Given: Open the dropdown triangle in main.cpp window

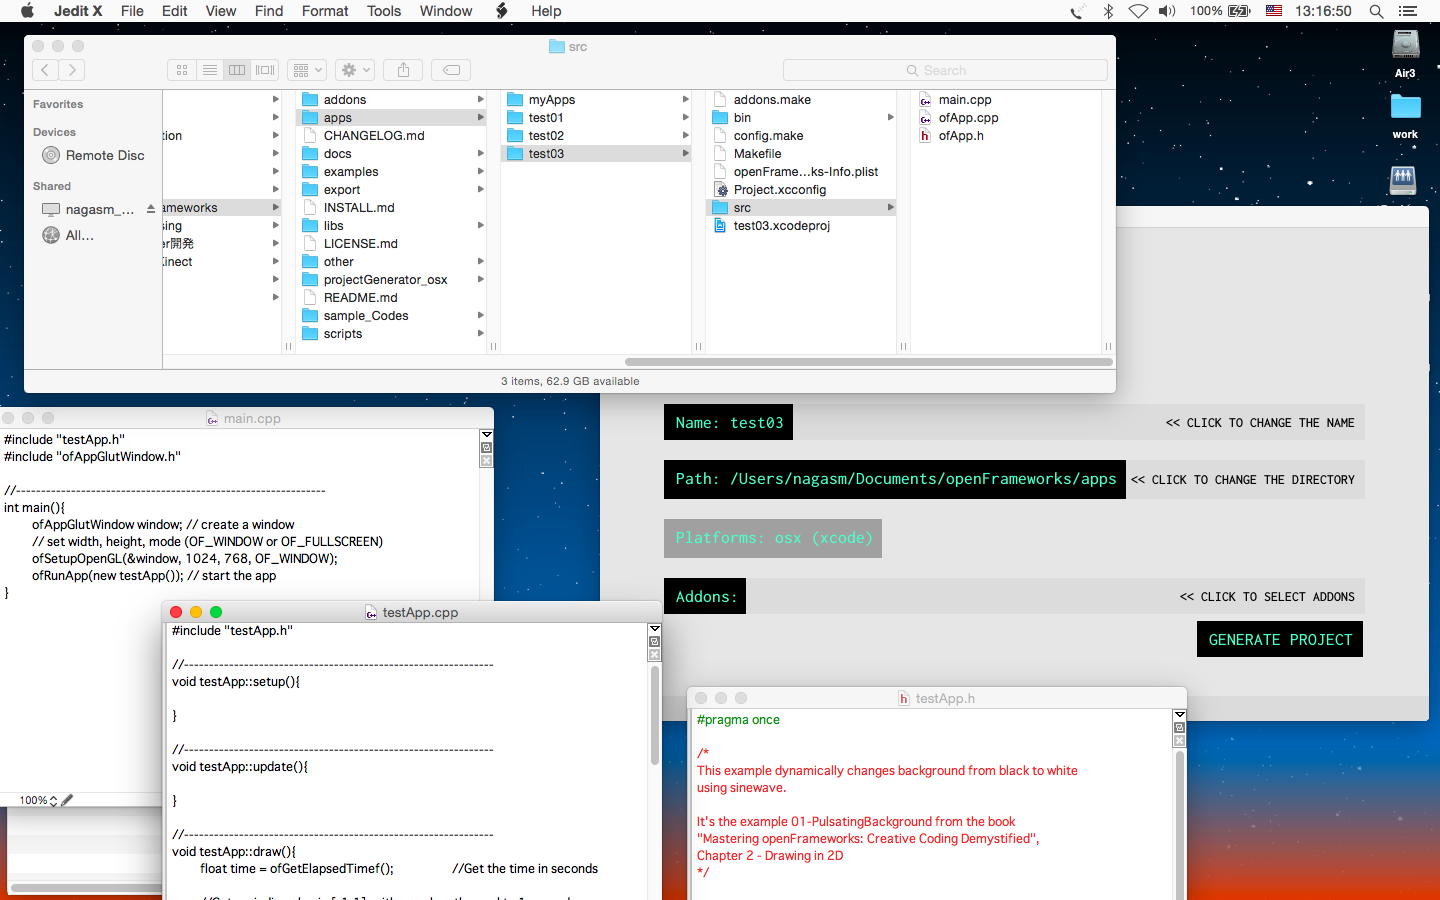Looking at the screenshot, I should pos(487,435).
